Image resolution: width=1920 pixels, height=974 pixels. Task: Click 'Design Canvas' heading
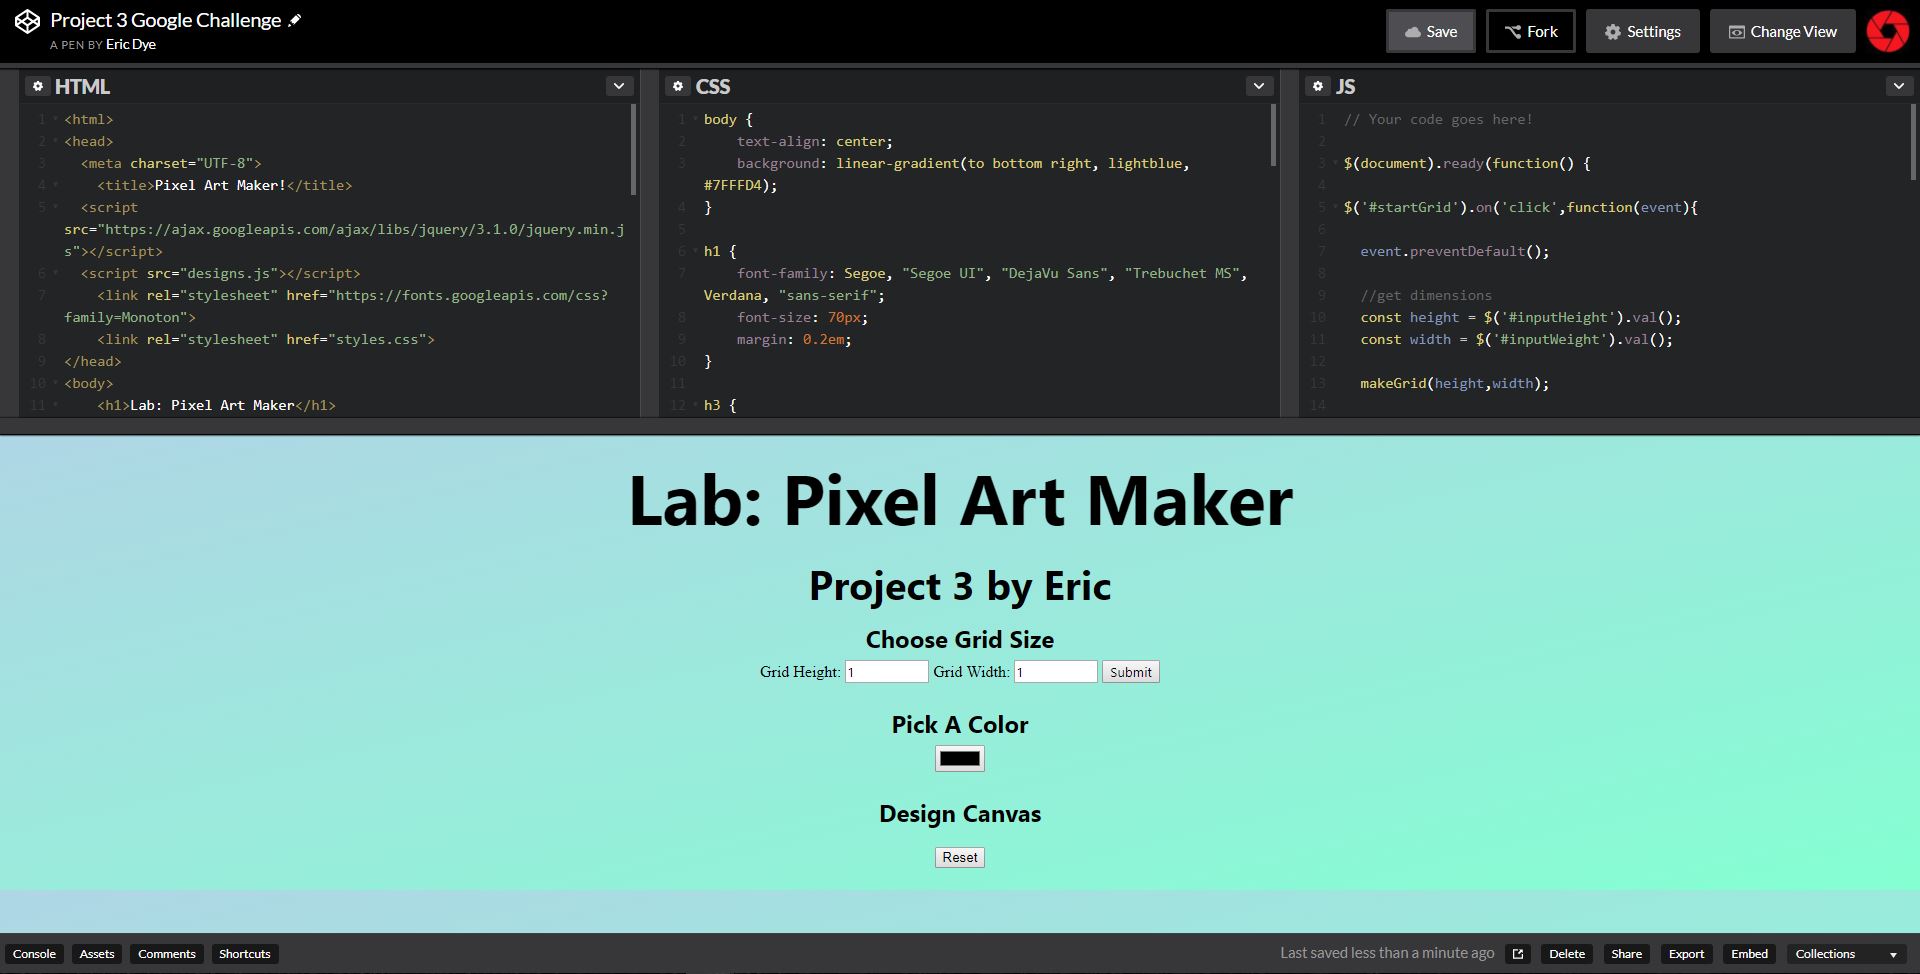[x=960, y=814]
